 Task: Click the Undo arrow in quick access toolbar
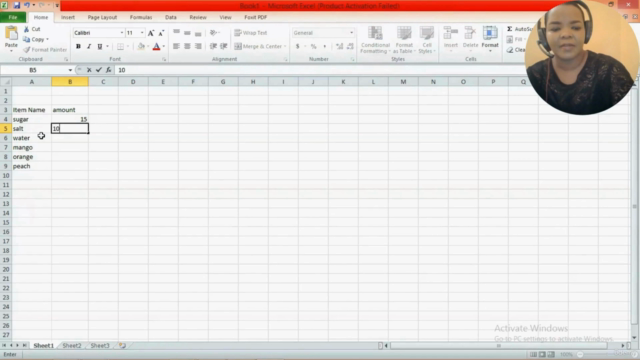point(27,5)
